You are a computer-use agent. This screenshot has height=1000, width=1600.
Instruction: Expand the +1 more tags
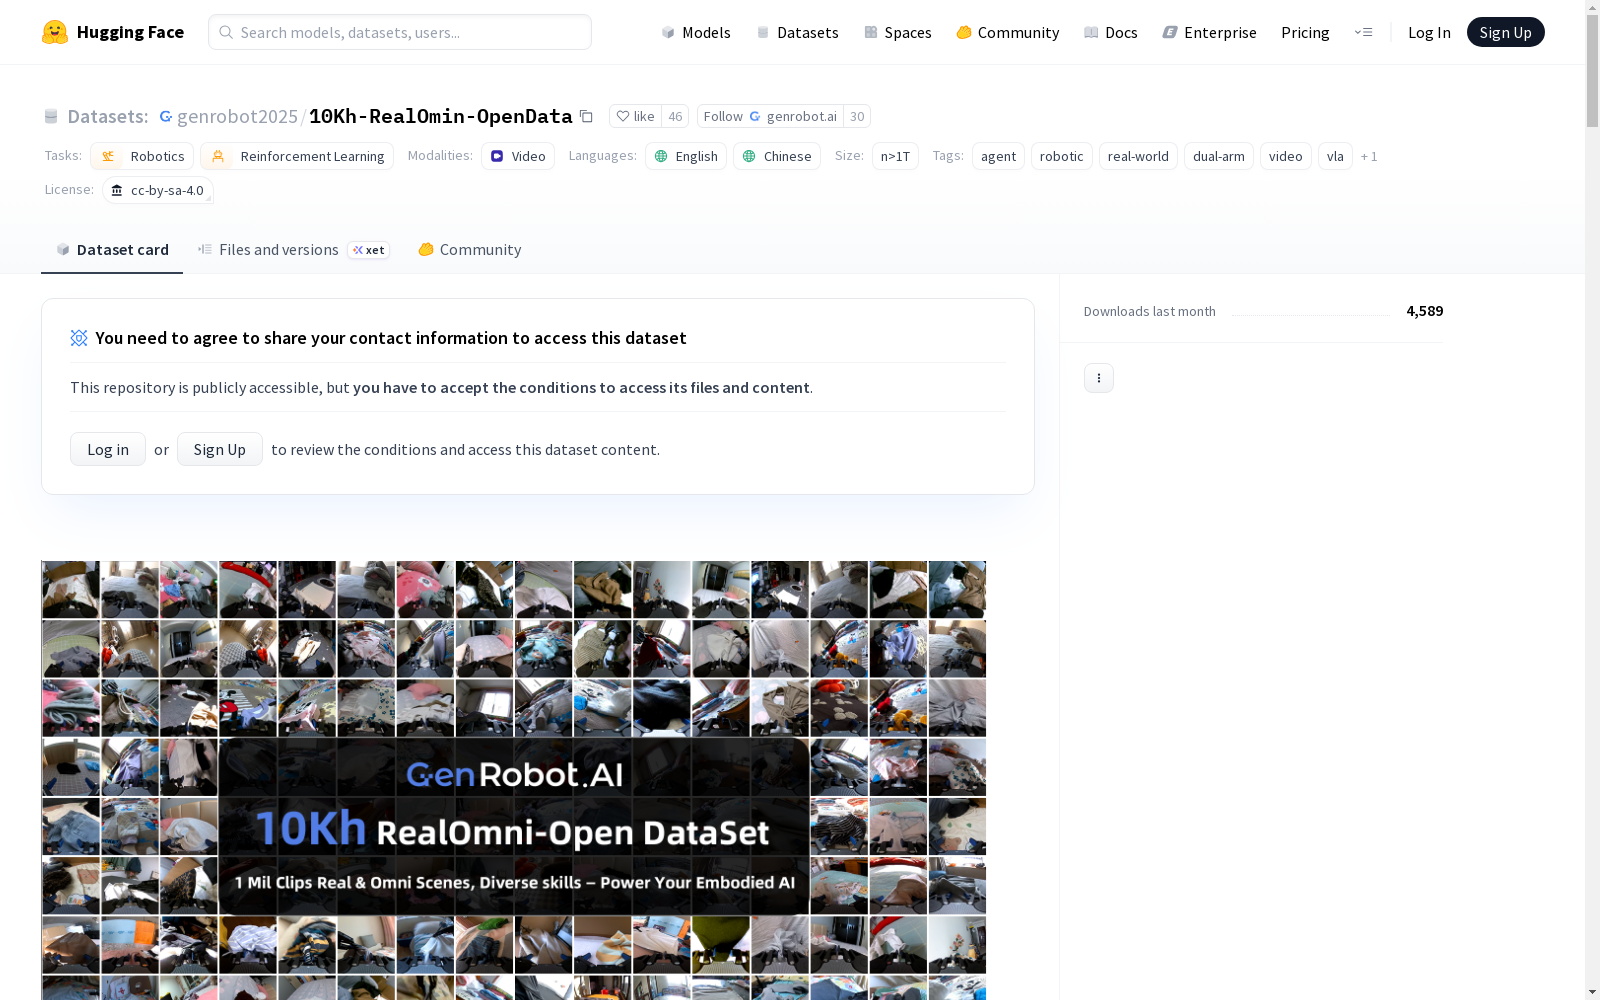[1369, 156]
